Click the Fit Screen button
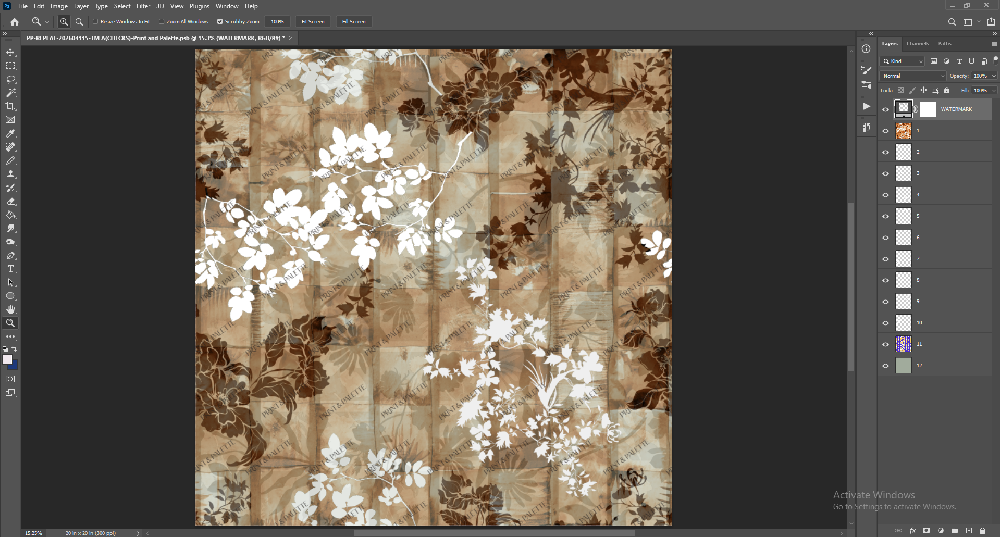Viewport: 1000px width, 537px height. [312, 22]
